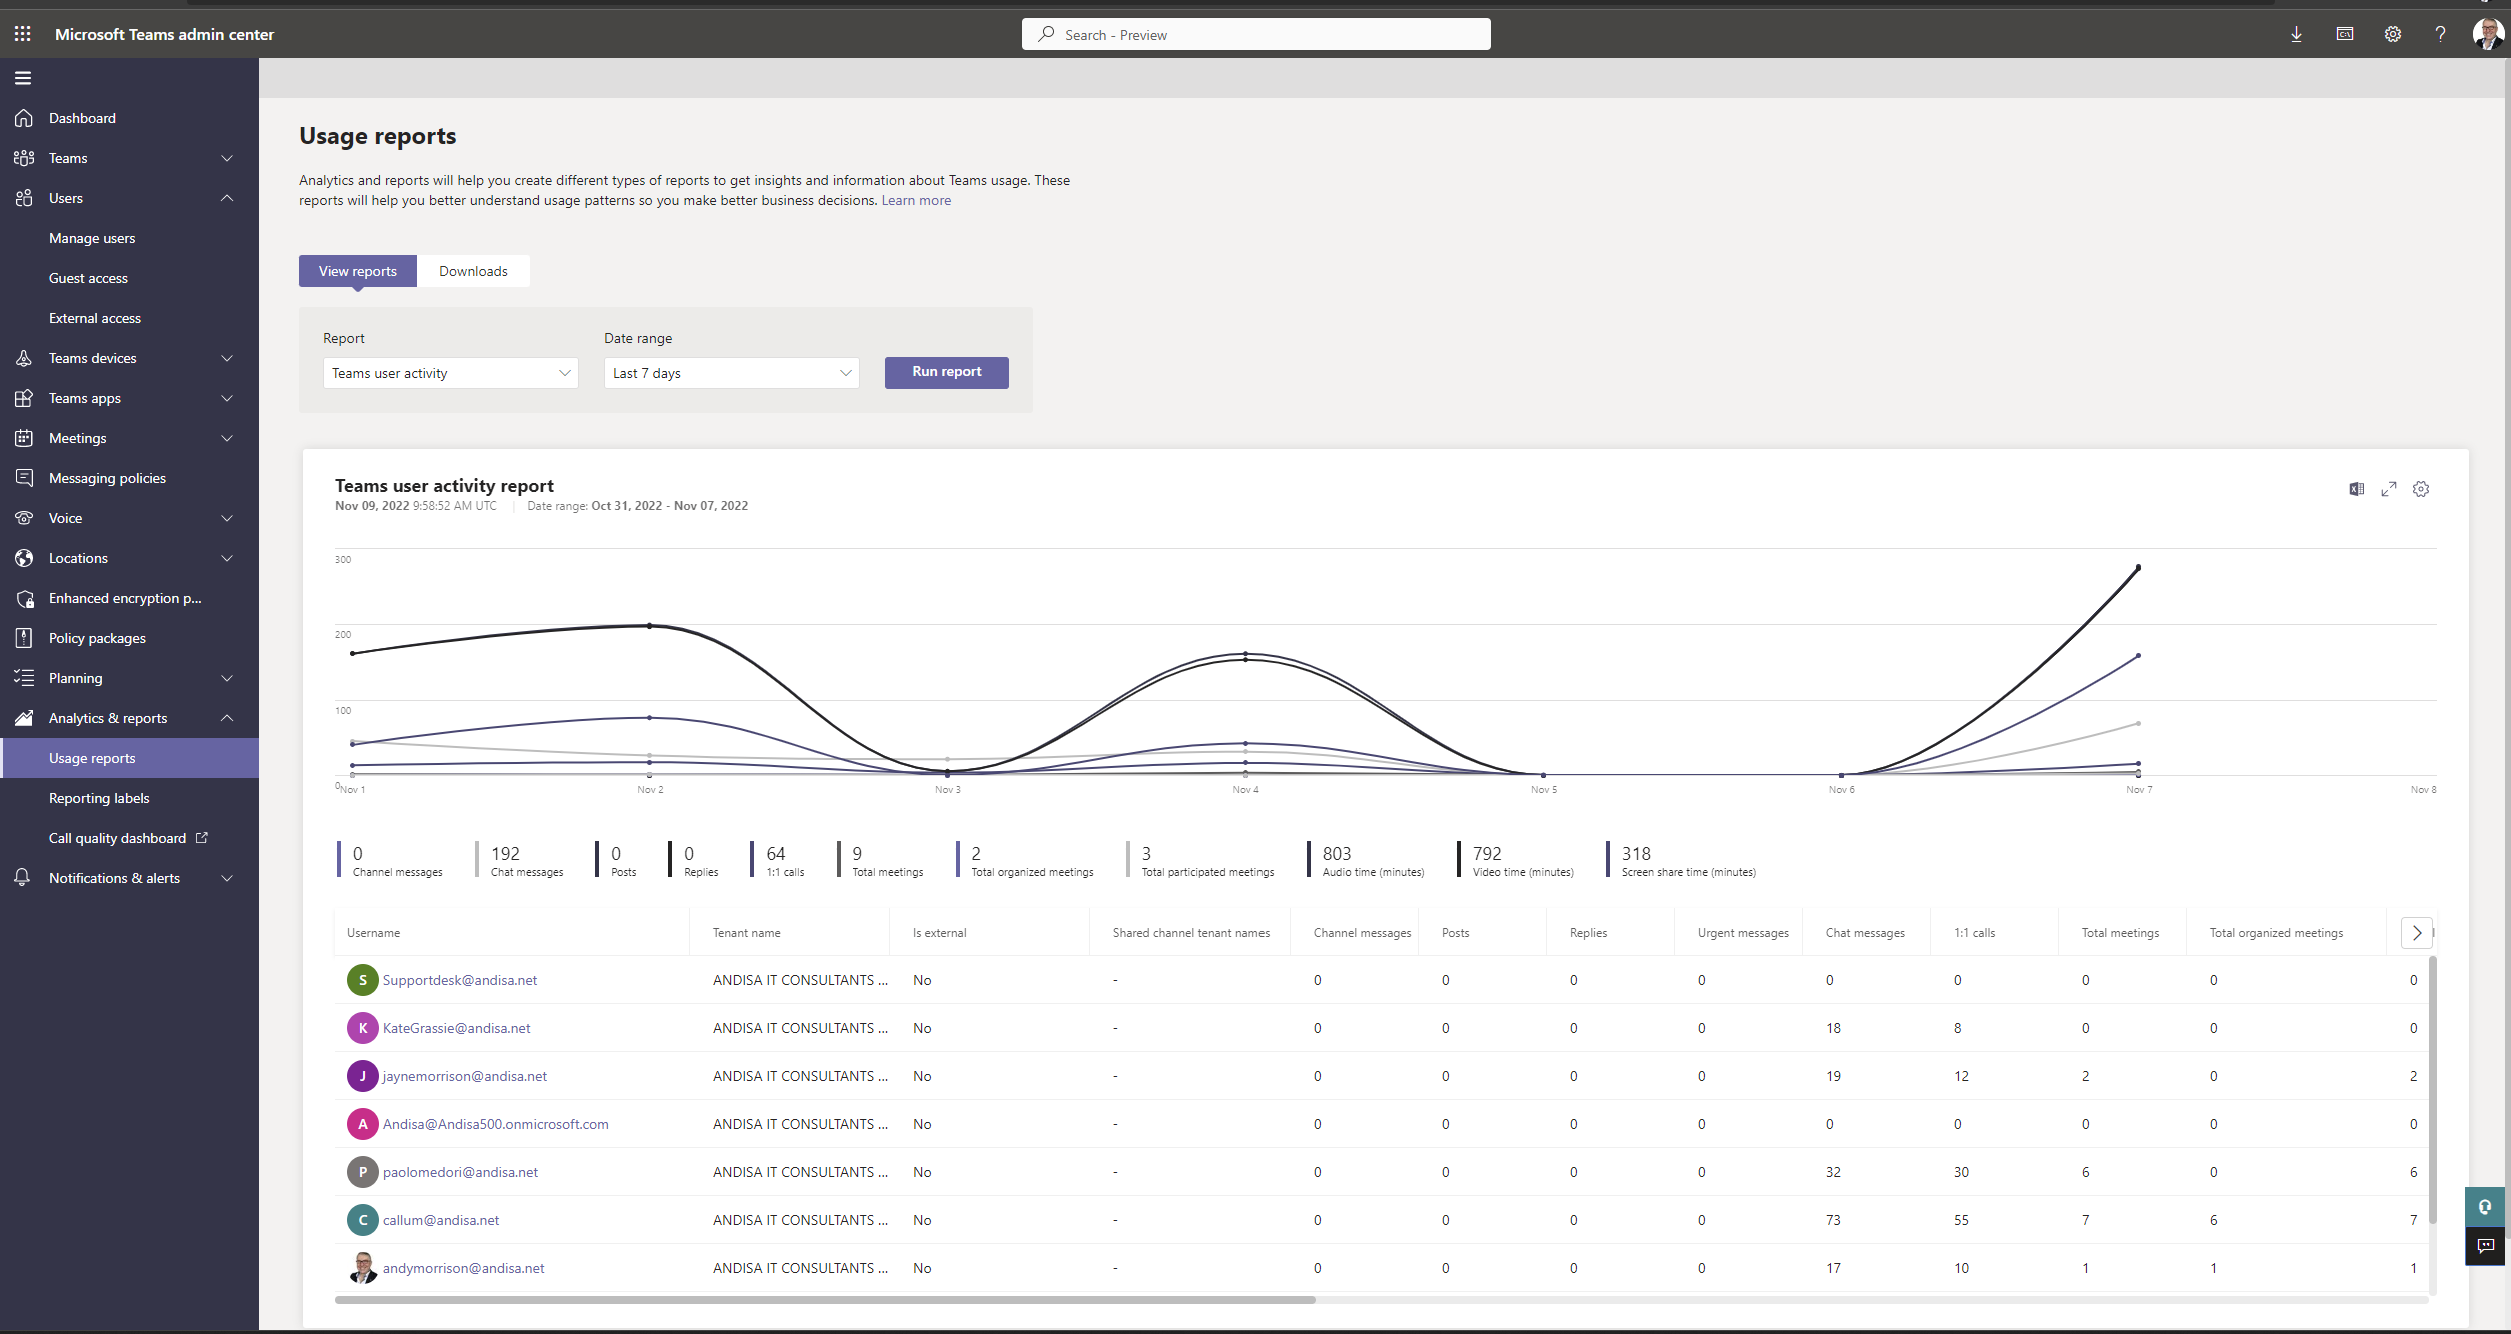This screenshot has height=1334, width=2511.
Task: Show more table columns arrow
Action: [x=2417, y=933]
